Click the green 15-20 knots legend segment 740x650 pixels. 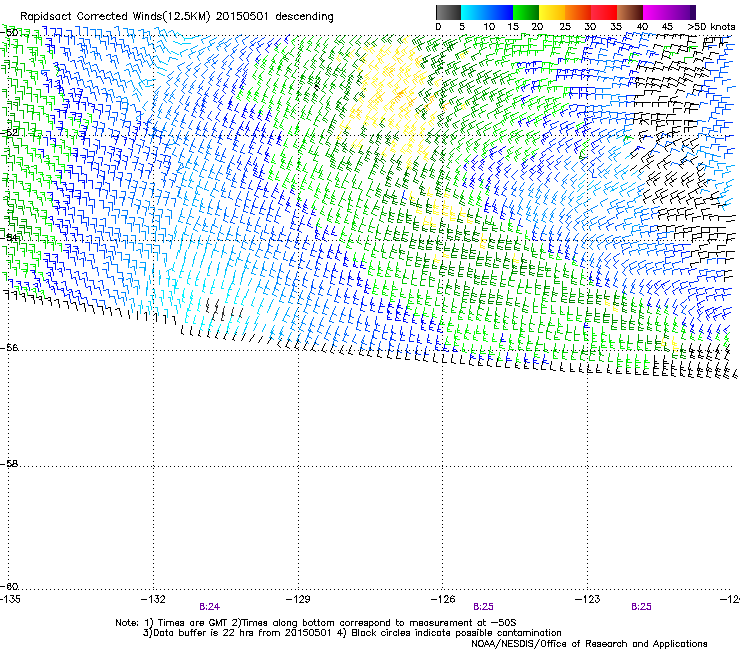coord(526,12)
